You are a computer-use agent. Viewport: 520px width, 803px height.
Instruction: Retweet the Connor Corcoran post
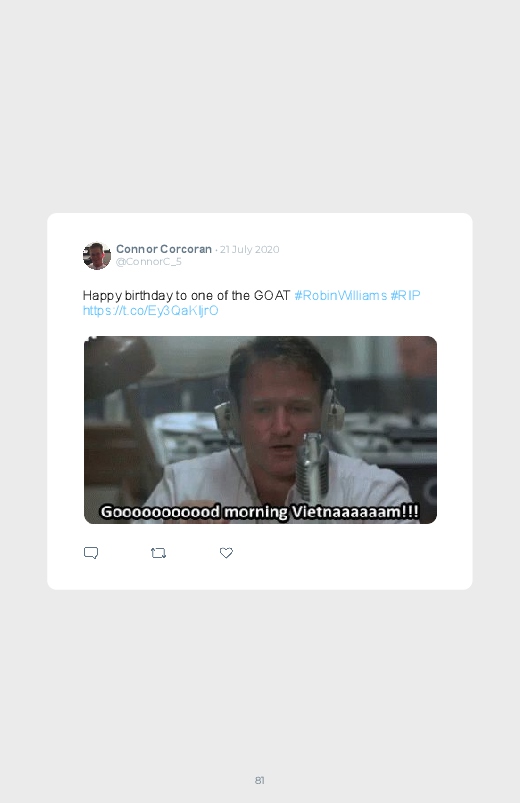click(x=158, y=553)
